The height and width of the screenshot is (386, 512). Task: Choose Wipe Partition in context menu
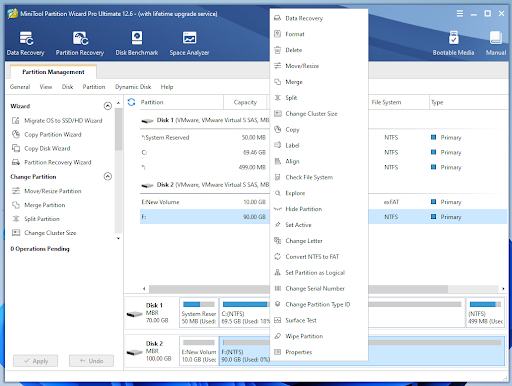click(x=319, y=336)
